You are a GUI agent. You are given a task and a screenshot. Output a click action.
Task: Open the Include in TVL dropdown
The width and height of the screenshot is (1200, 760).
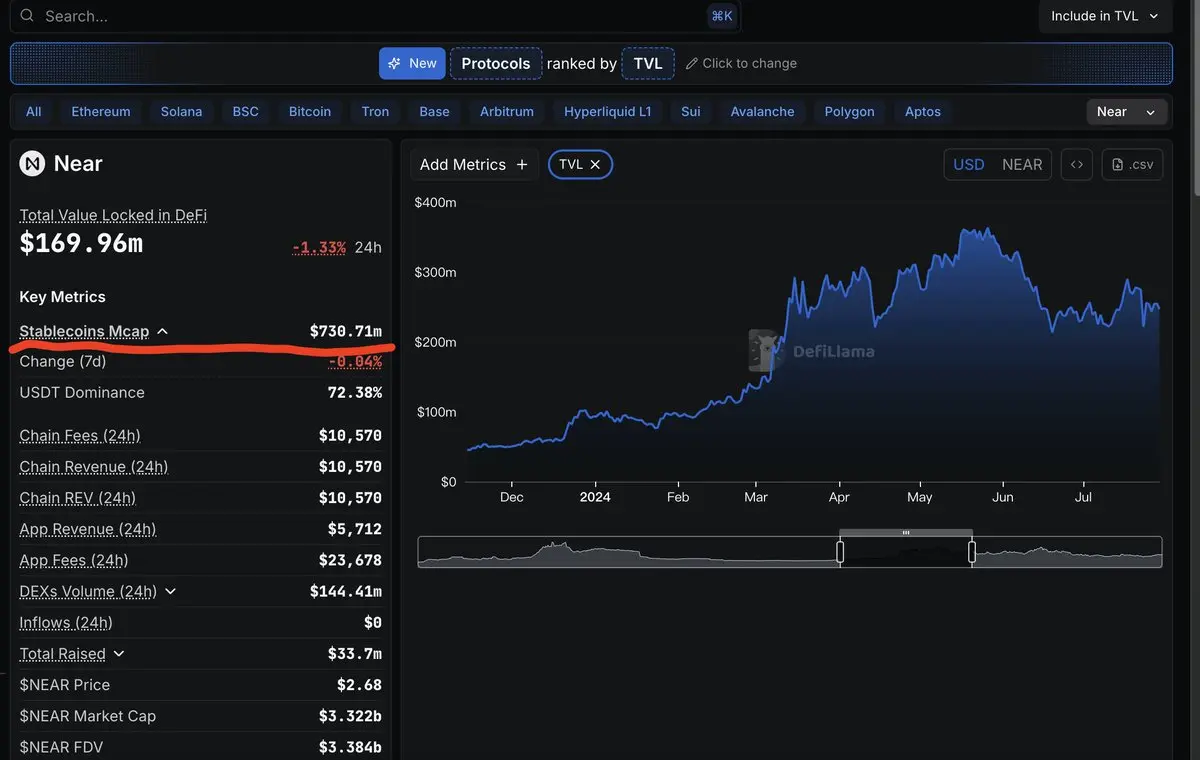(1104, 16)
